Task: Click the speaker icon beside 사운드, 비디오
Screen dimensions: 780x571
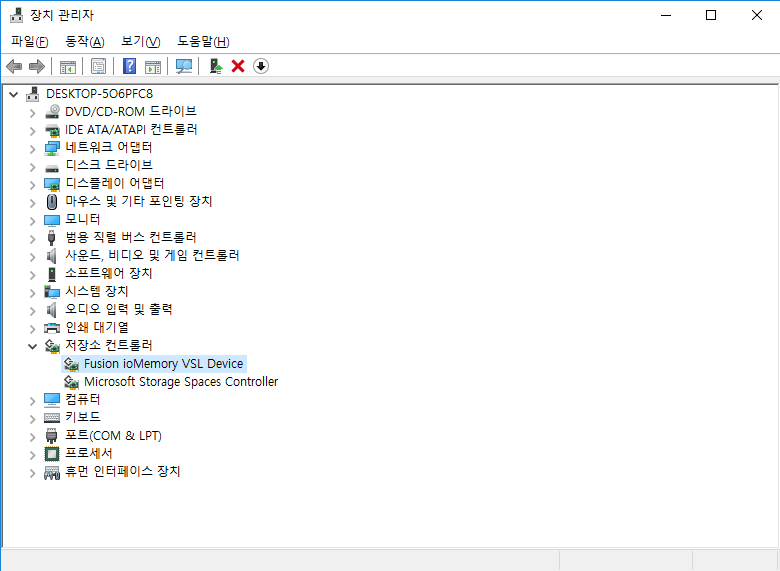Action: point(52,256)
